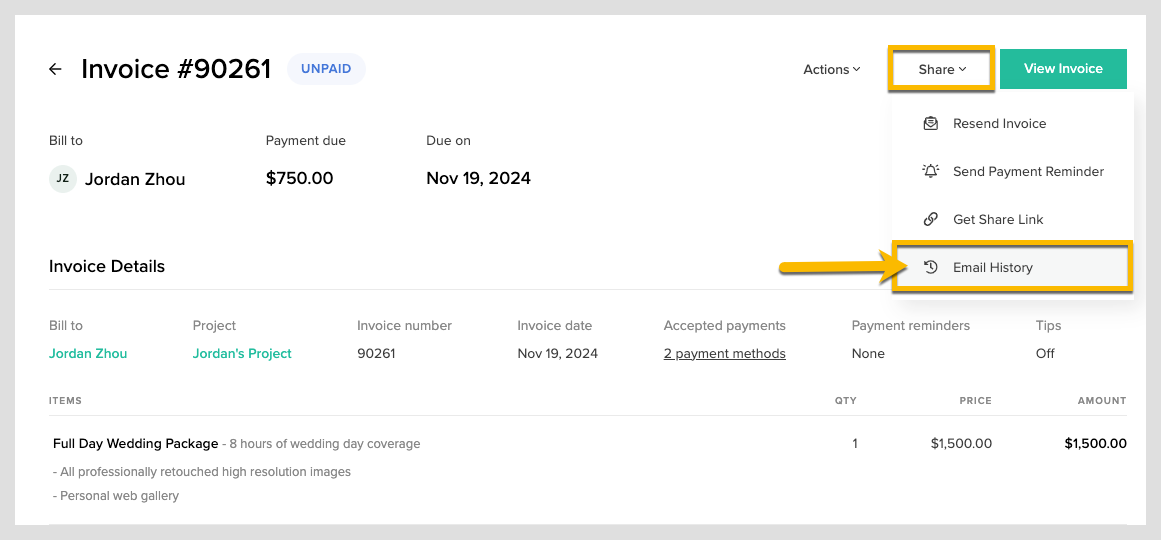Open the Jordan Zhou client link
The image size is (1161, 540).
click(x=88, y=353)
